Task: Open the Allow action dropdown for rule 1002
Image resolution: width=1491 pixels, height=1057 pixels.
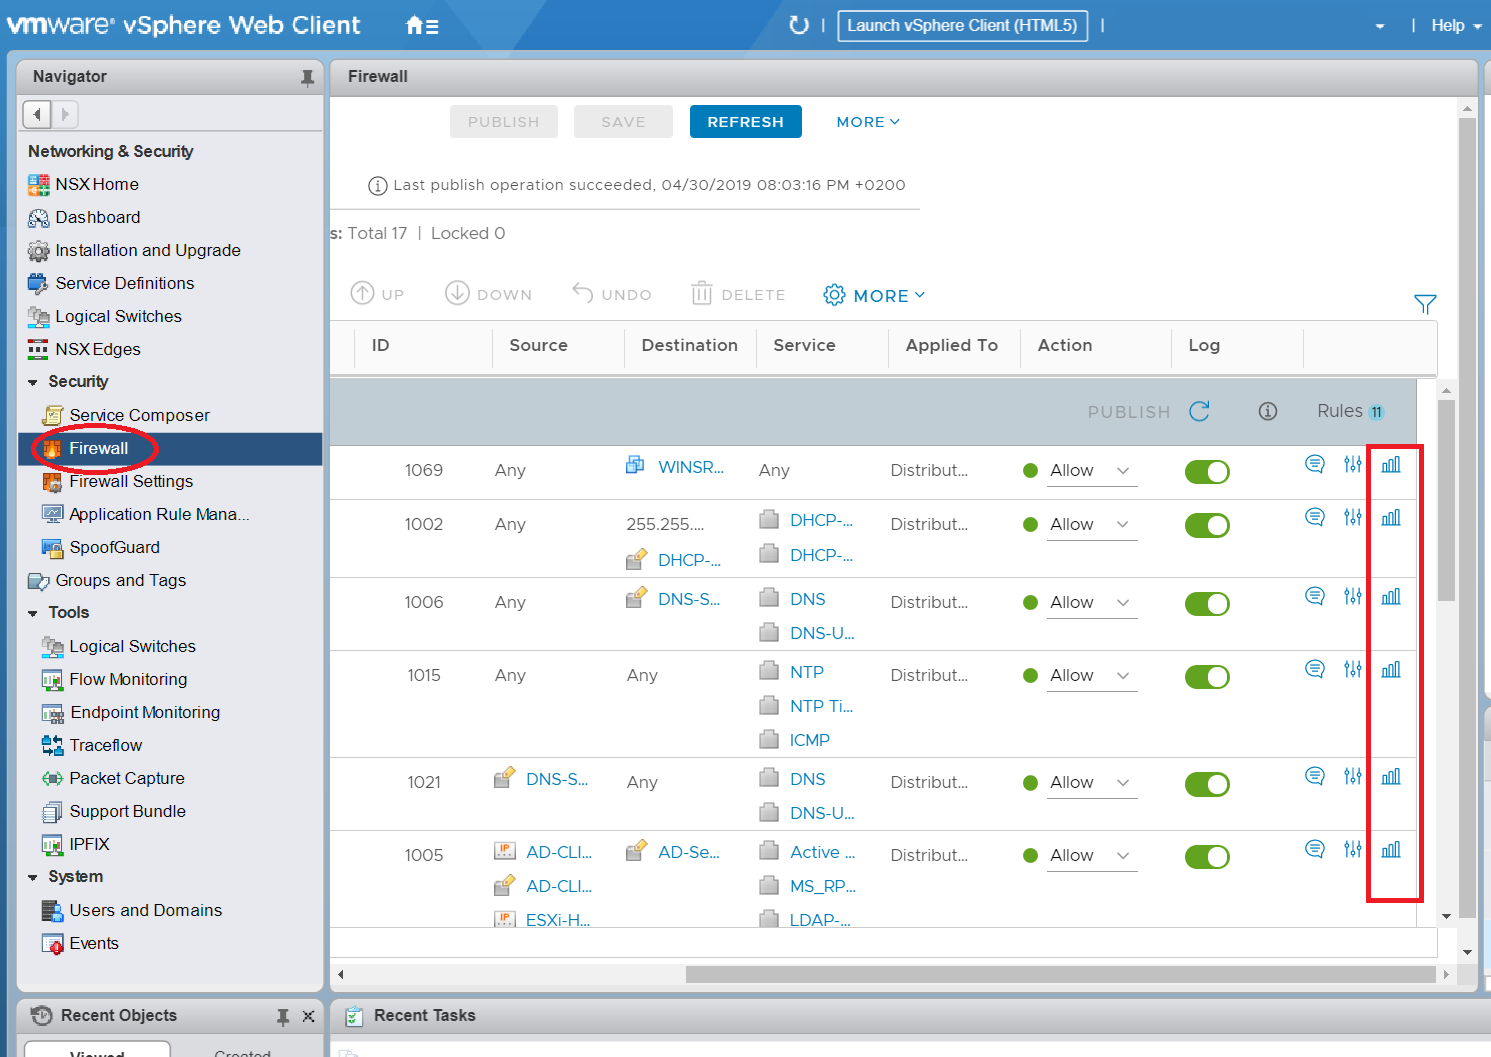Action: point(1091,525)
